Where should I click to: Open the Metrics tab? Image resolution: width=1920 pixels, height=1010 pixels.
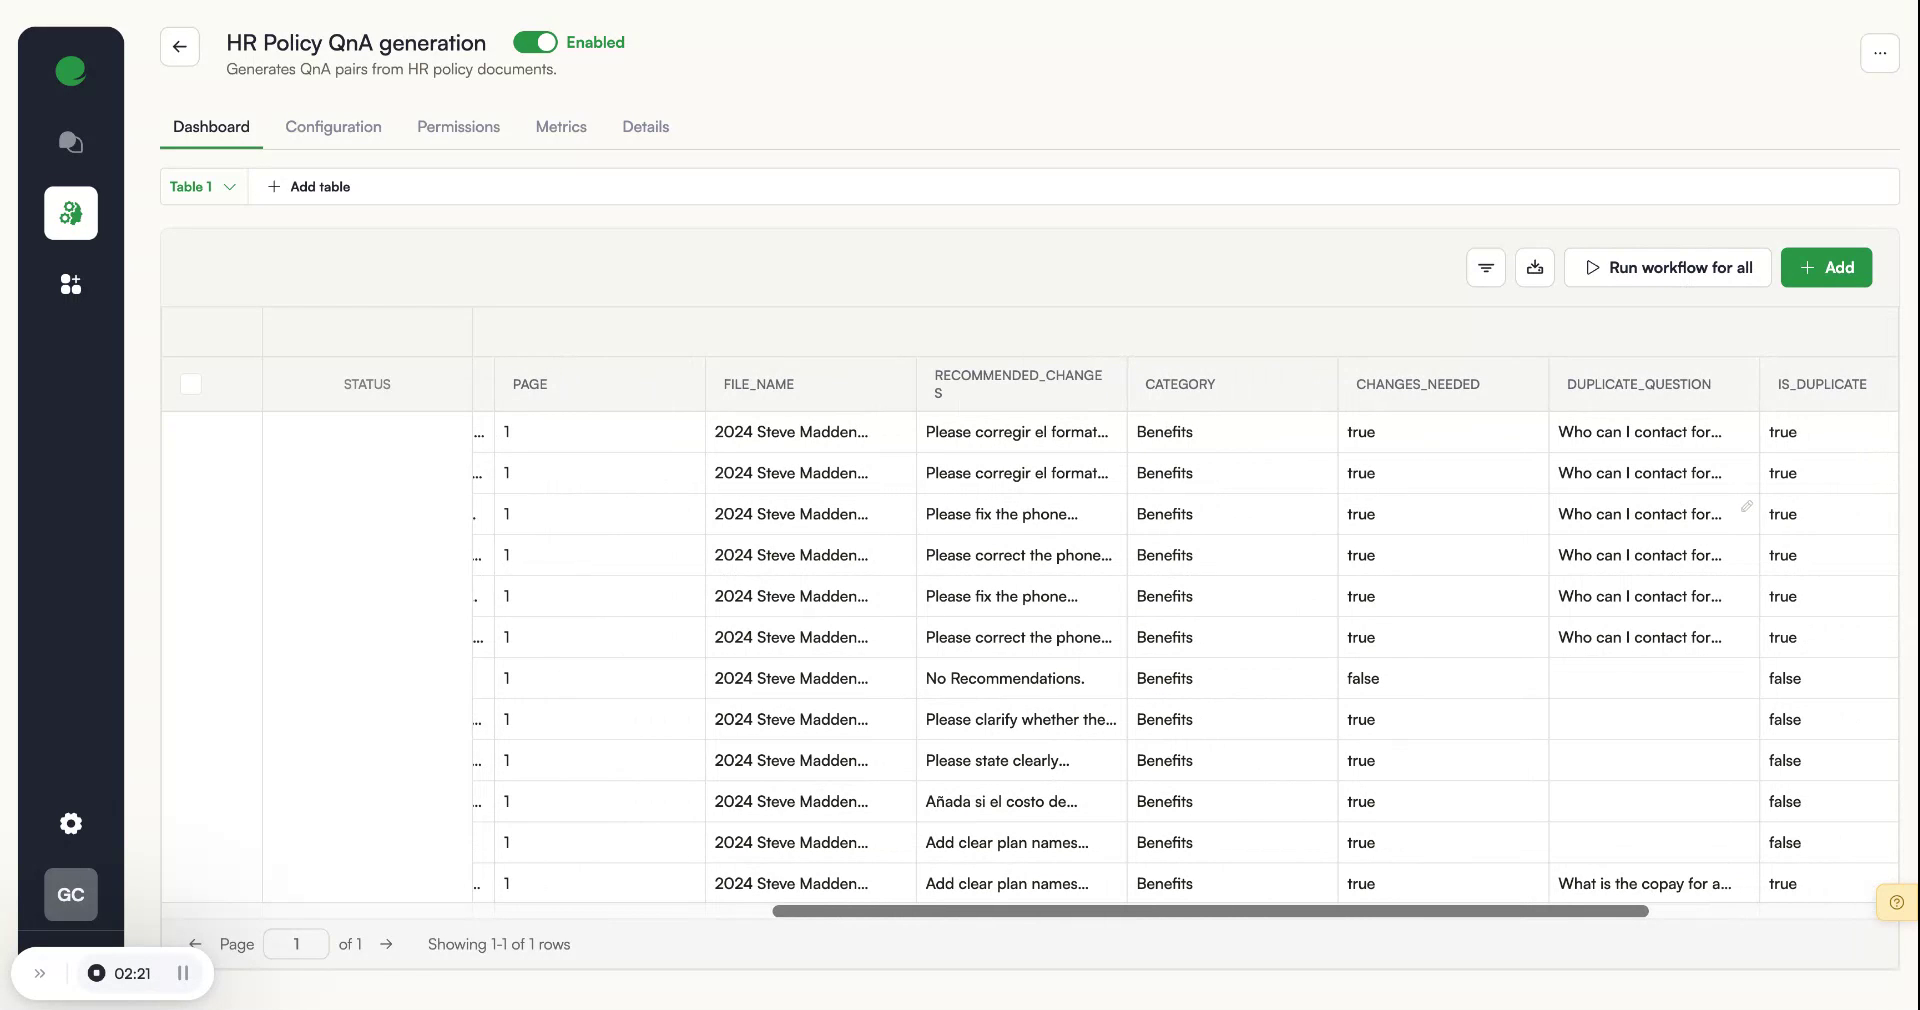coord(560,127)
